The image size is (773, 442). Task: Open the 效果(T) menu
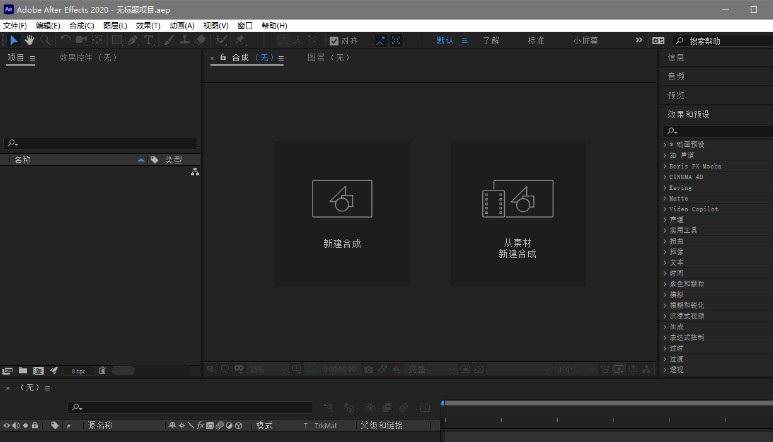[x=148, y=25]
